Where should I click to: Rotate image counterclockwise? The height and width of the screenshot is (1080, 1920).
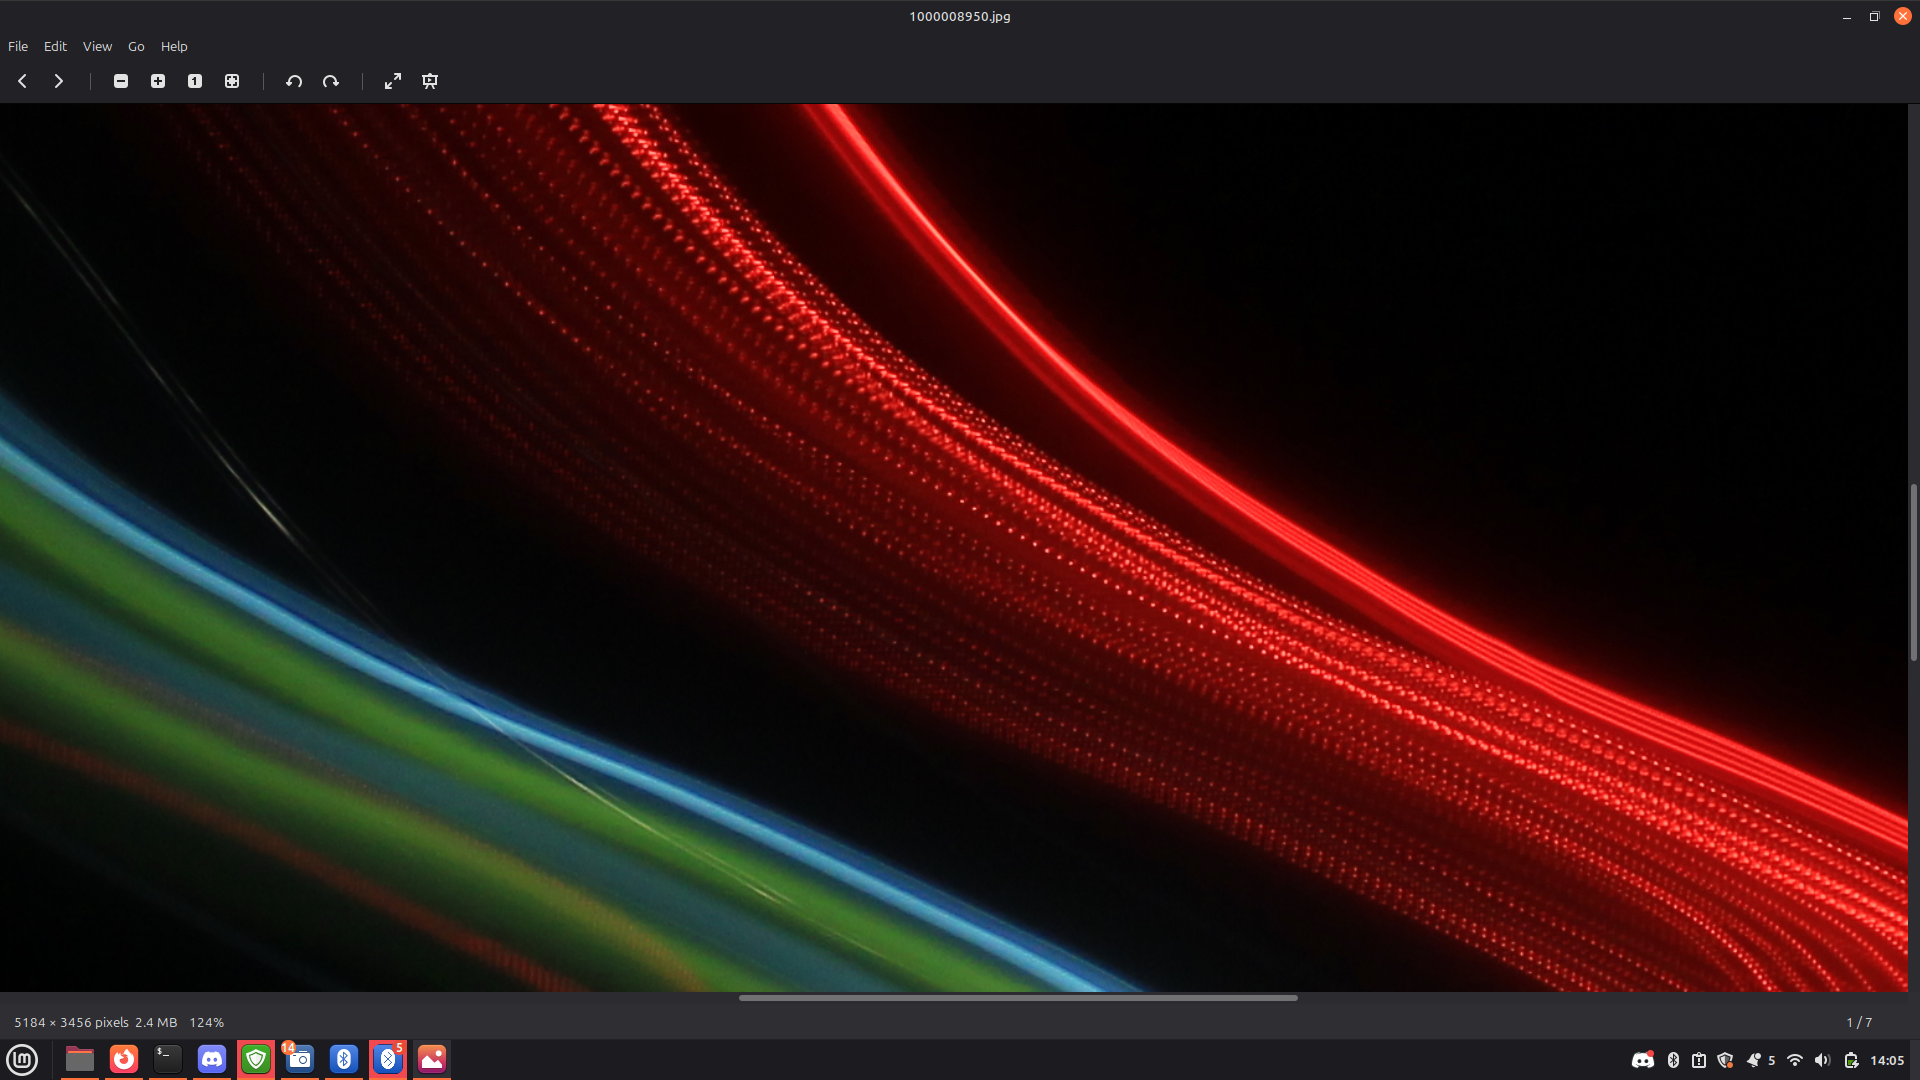[x=294, y=81]
